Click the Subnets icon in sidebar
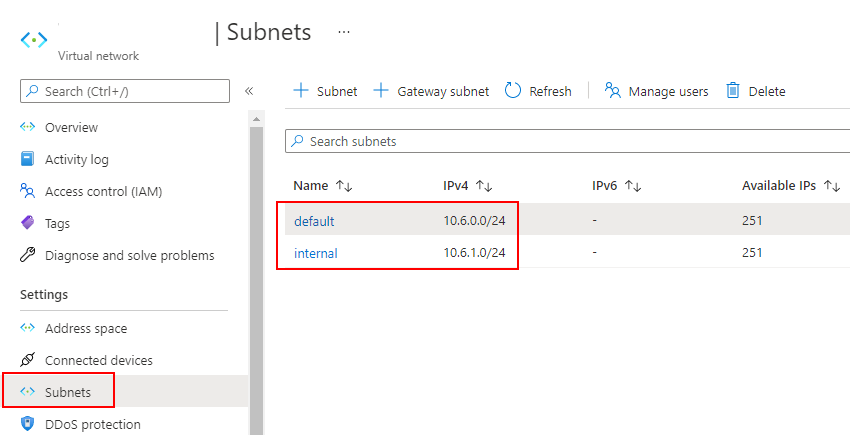 click(x=27, y=391)
